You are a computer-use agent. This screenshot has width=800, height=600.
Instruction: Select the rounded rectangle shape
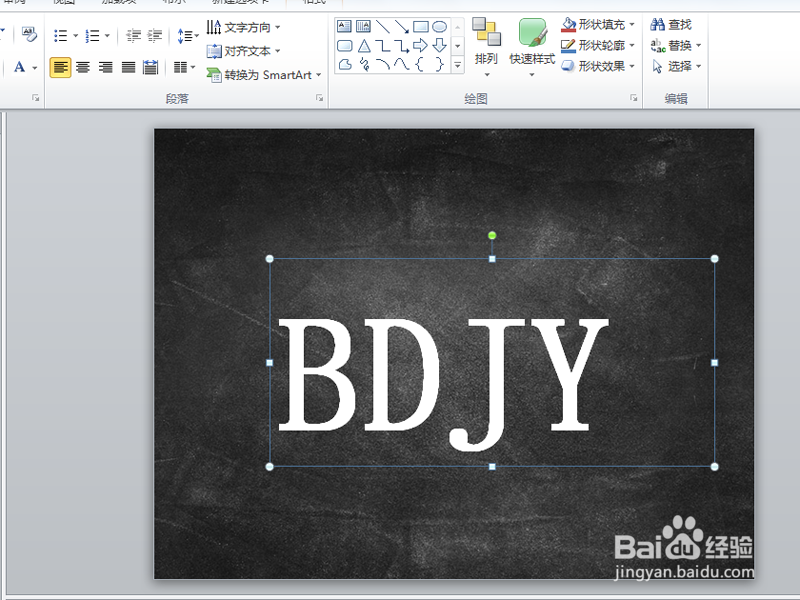click(344, 46)
